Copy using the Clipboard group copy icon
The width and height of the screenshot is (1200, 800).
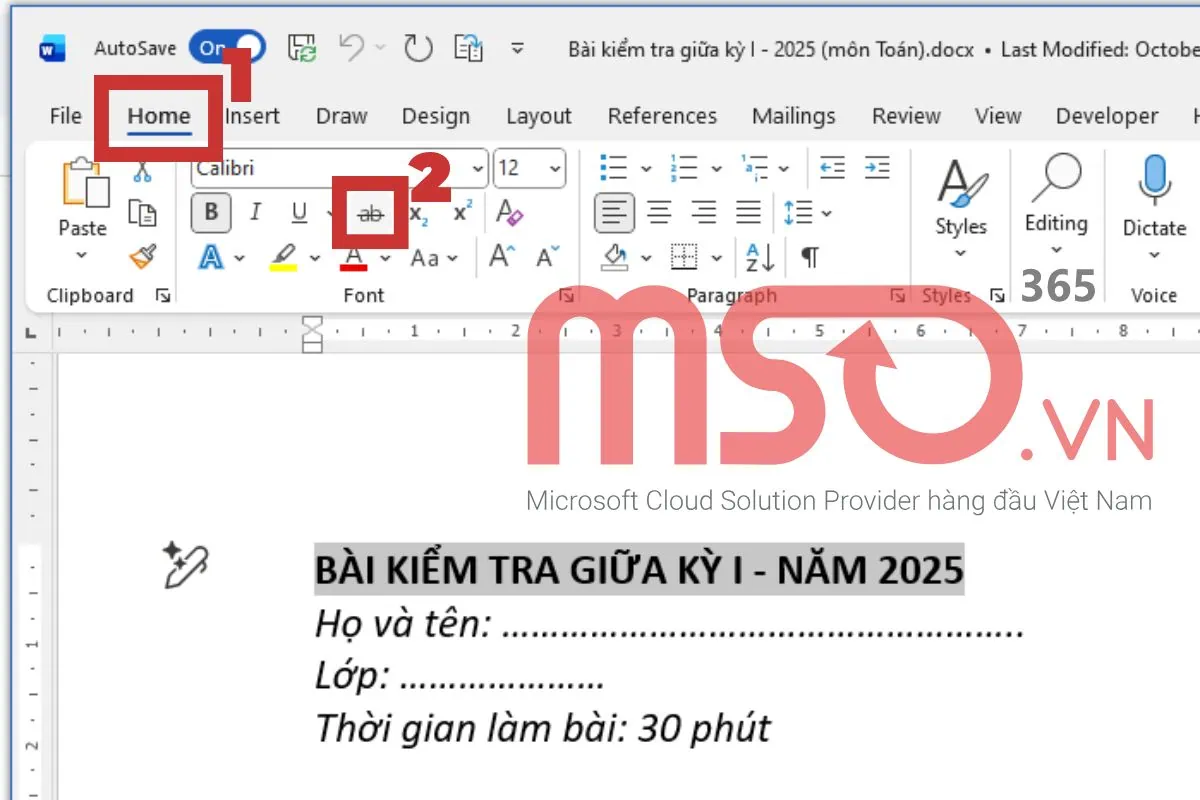[142, 212]
